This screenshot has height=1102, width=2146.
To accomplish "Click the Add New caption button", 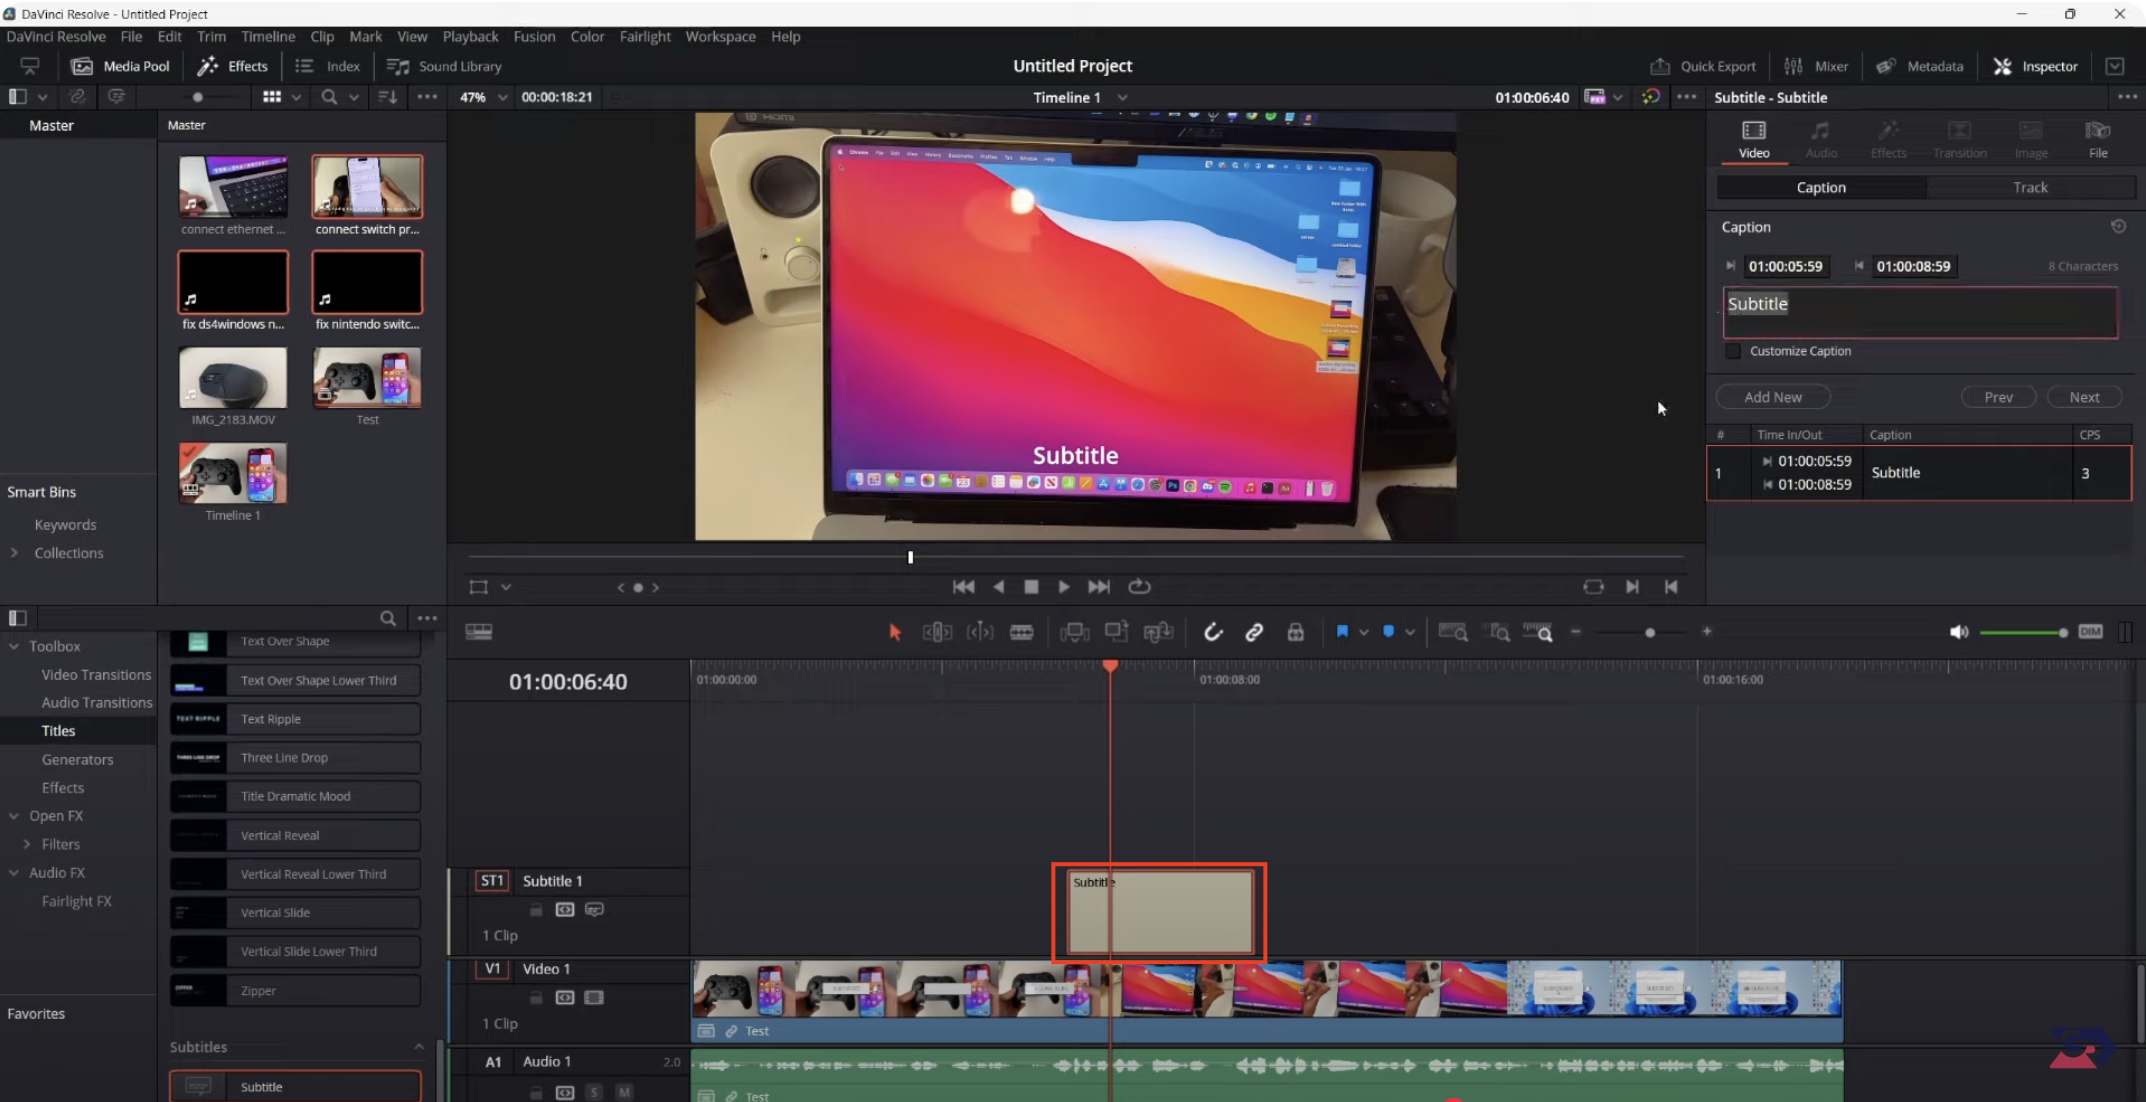I will [x=1772, y=397].
